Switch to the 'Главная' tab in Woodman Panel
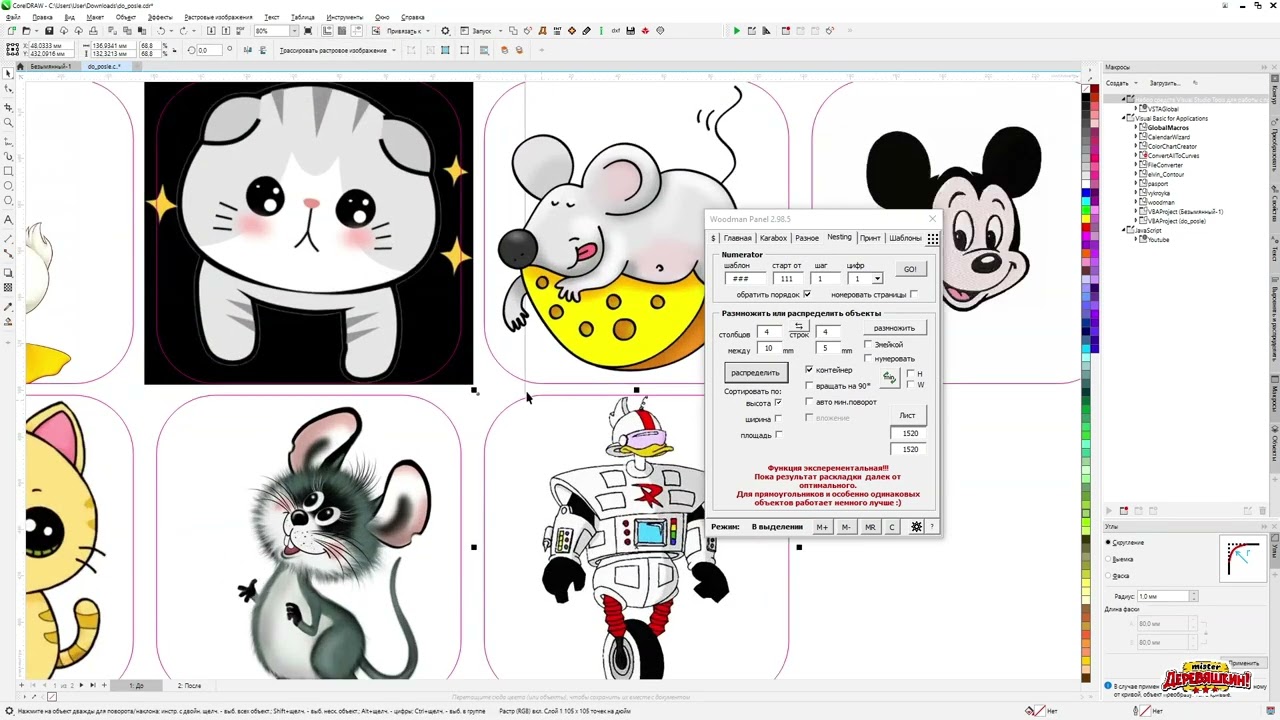Image resolution: width=1280 pixels, height=720 pixels. 737,238
